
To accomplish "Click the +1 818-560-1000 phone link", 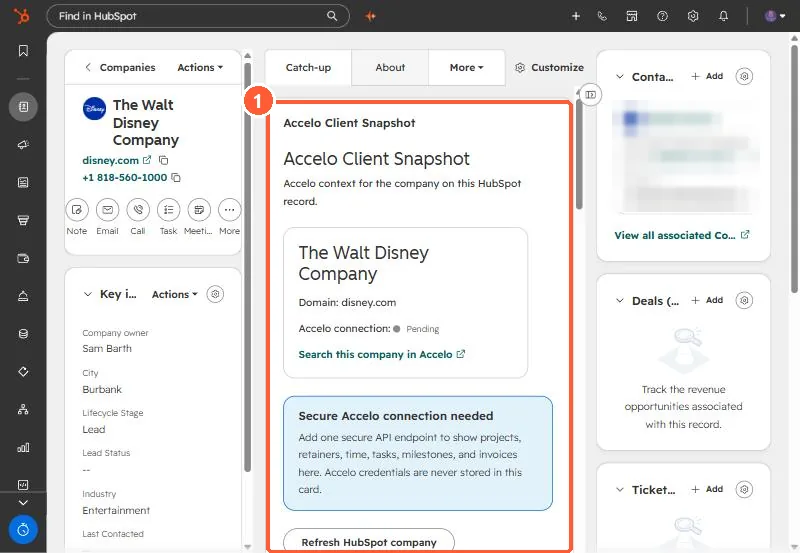I will click(124, 178).
